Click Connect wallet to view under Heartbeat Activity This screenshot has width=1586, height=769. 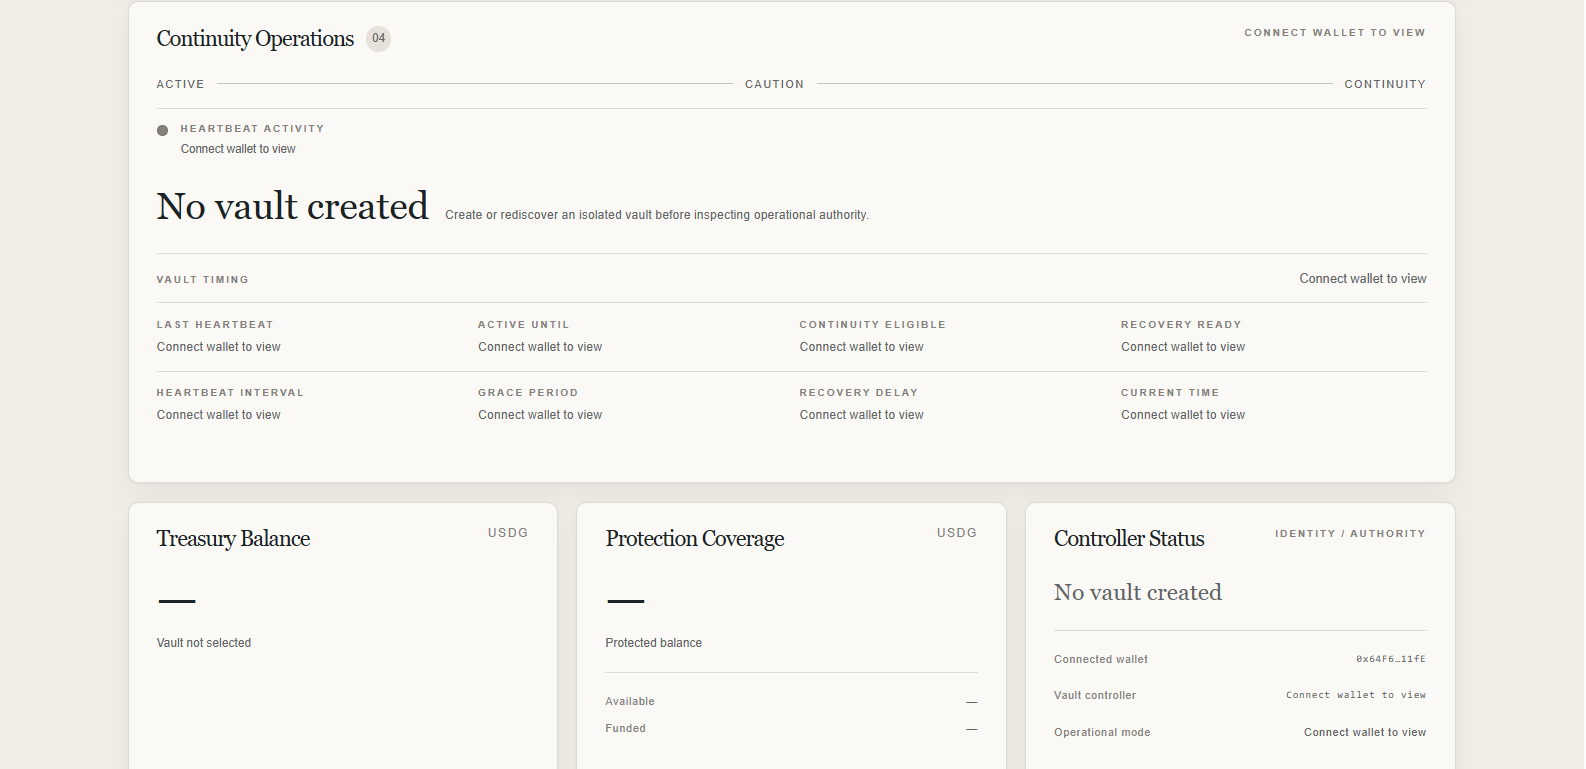(238, 149)
